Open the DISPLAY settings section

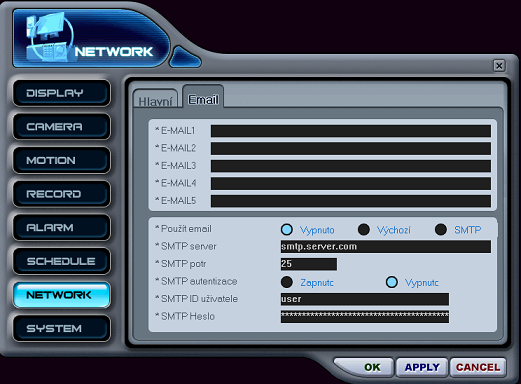click(x=62, y=93)
